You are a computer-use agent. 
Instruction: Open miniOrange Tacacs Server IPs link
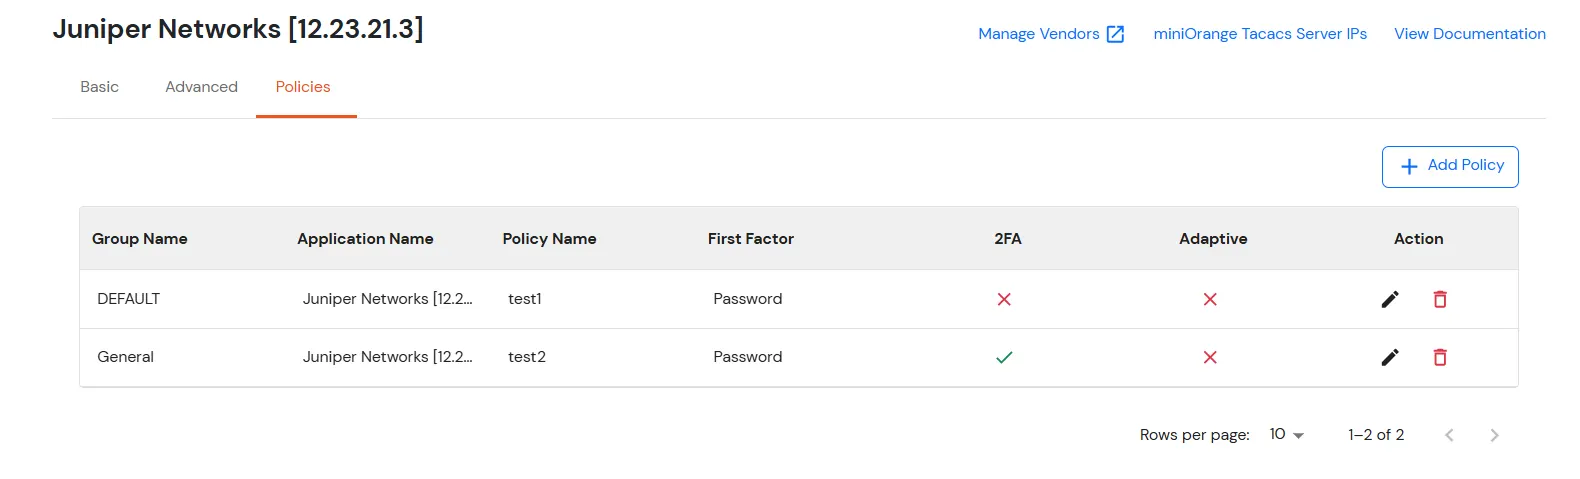[1260, 34]
